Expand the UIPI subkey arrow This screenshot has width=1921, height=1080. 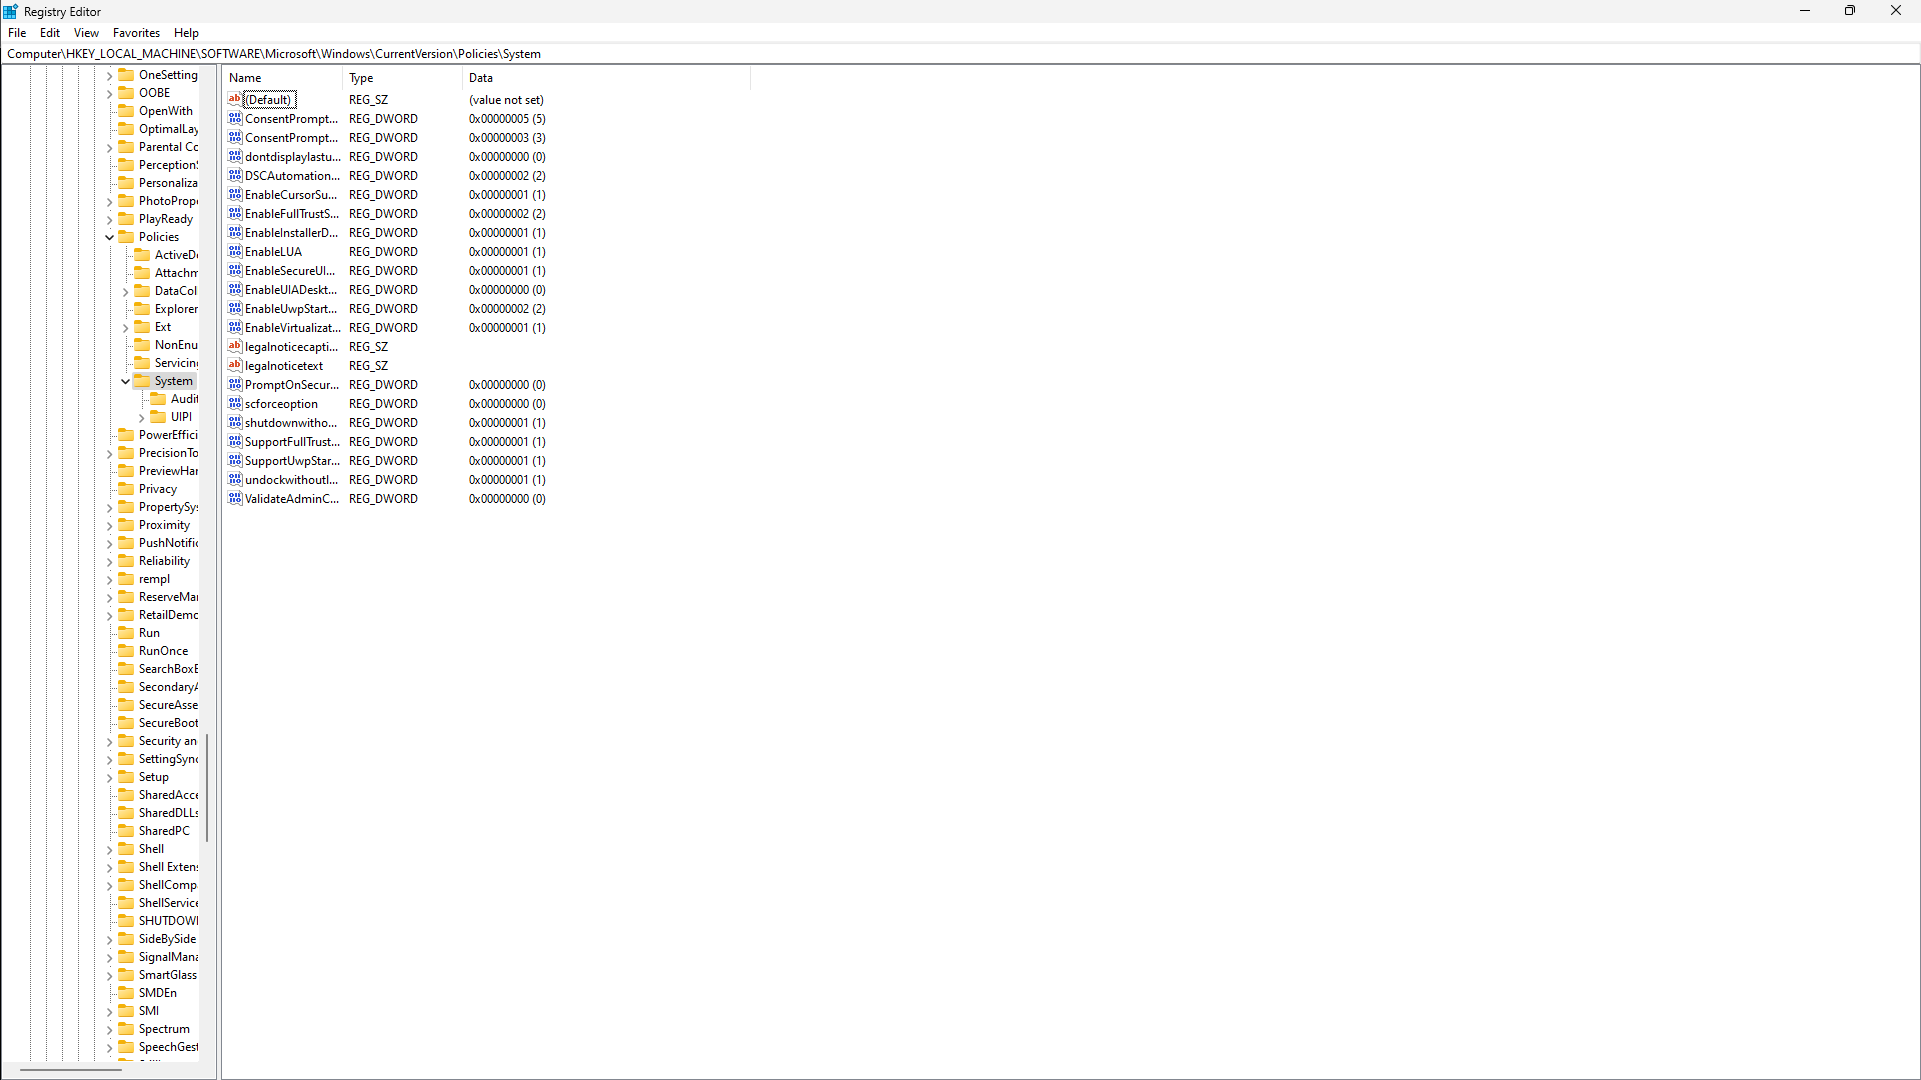click(x=142, y=417)
